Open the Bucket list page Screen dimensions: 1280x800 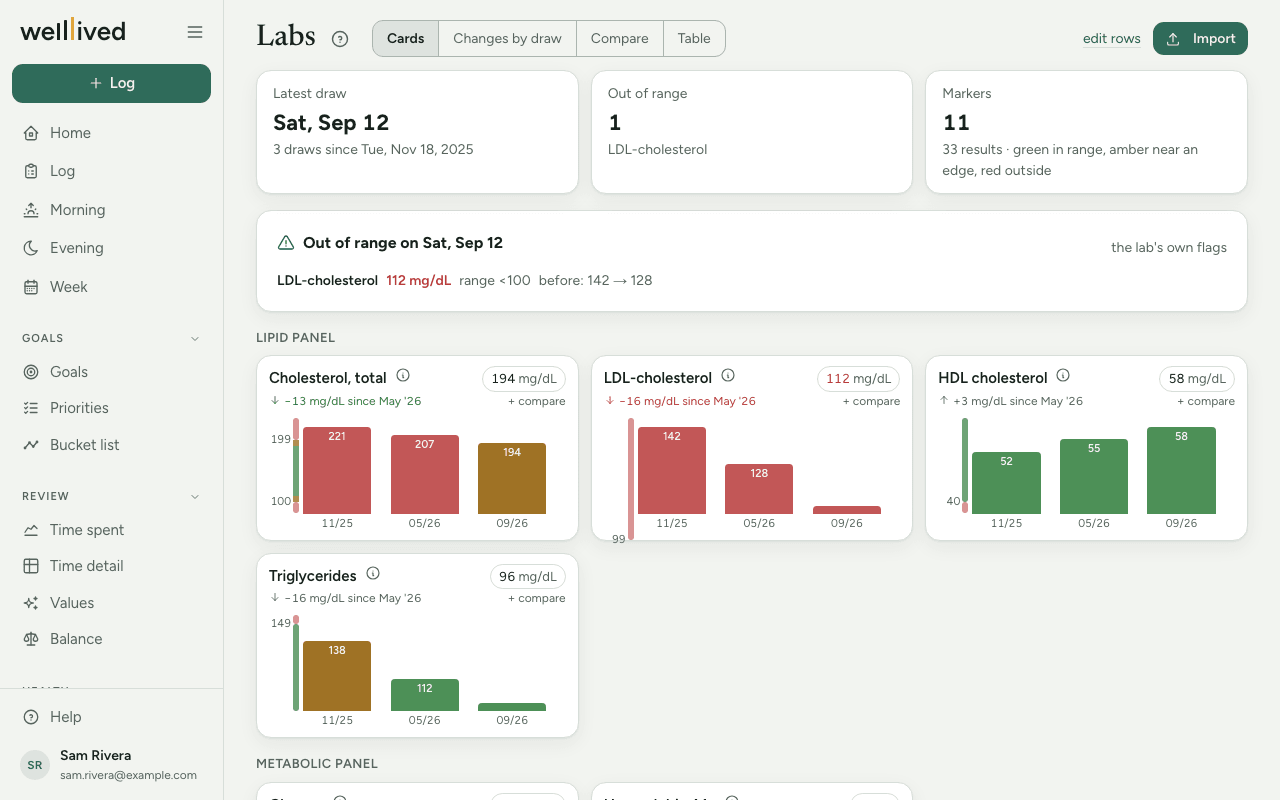point(111,445)
